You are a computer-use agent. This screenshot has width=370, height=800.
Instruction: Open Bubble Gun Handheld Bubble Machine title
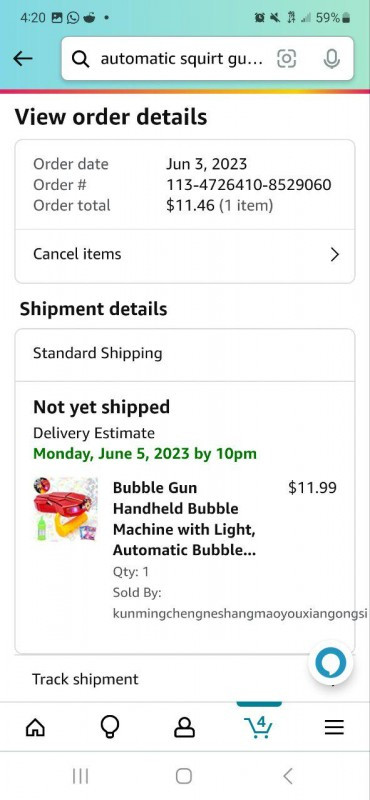184,518
